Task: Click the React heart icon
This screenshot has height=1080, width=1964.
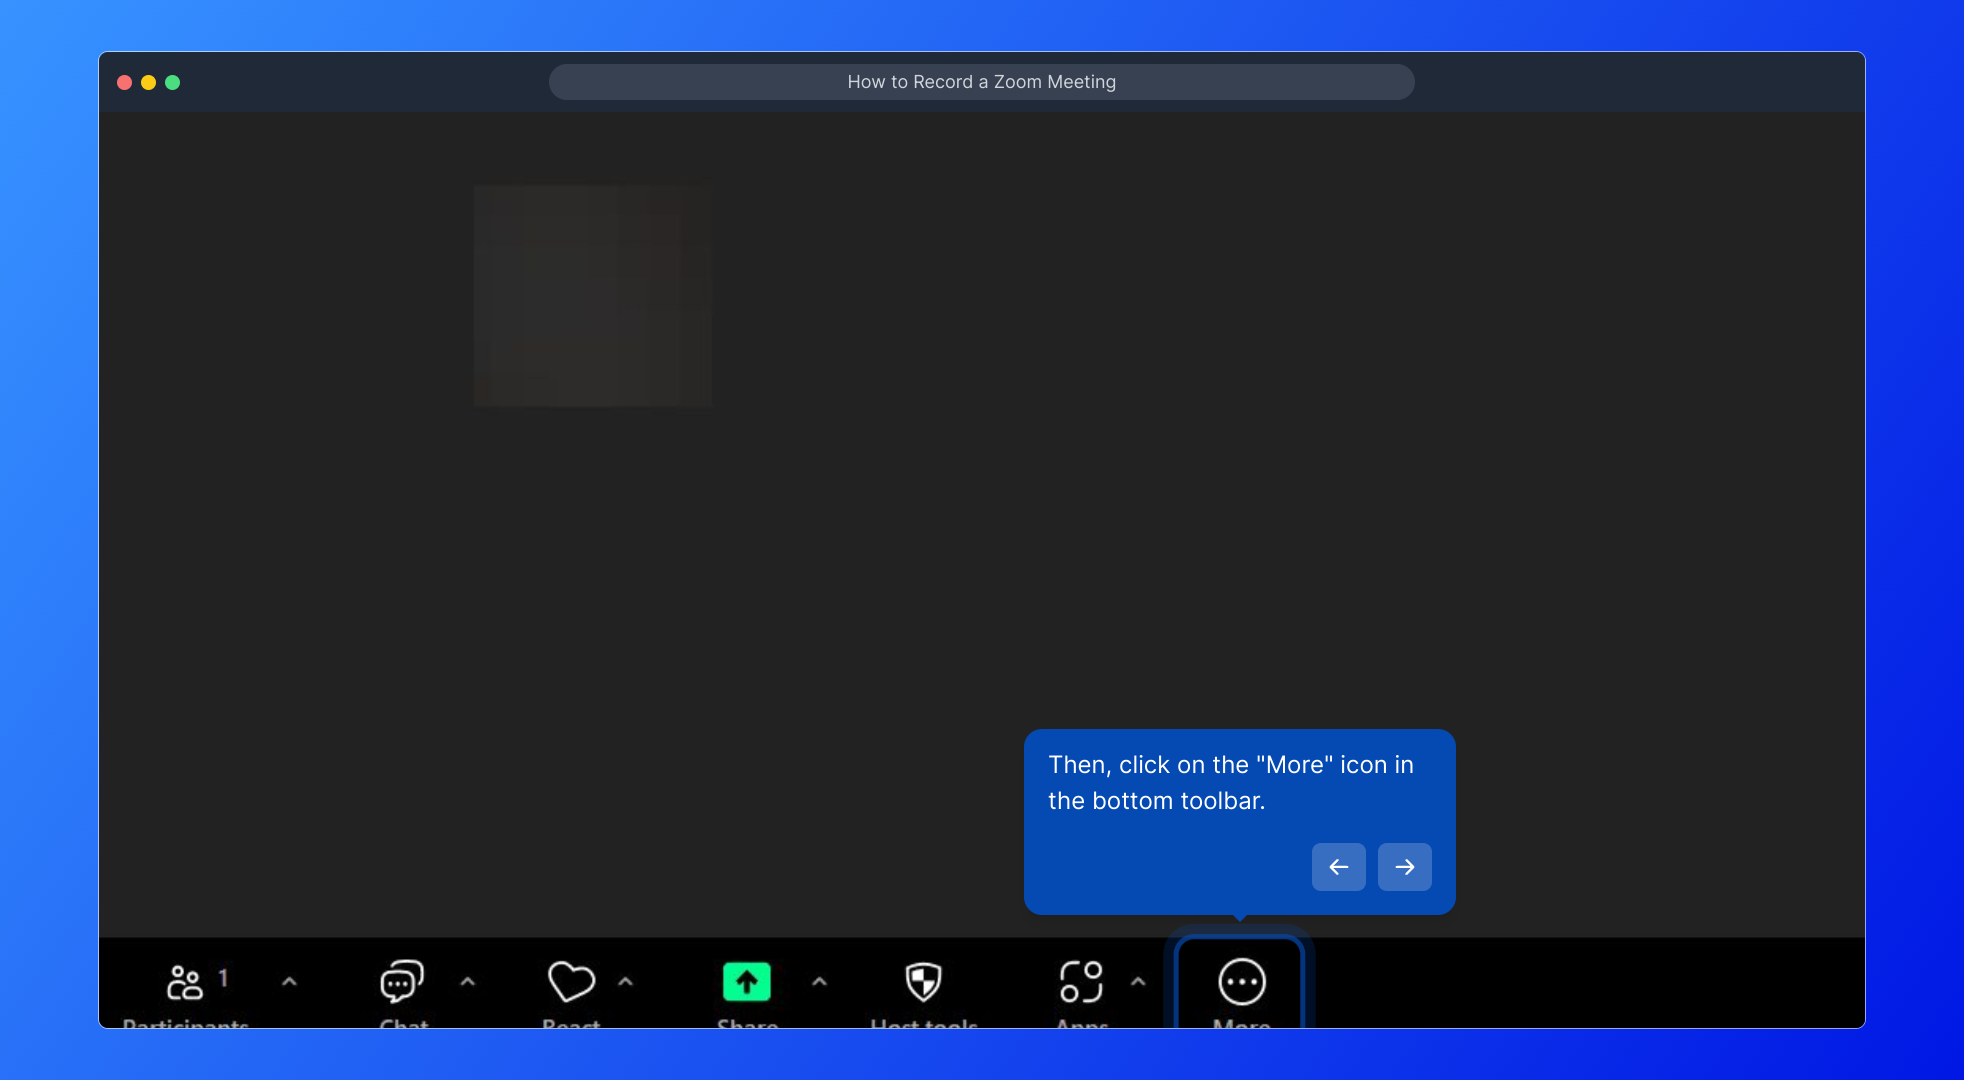Action: tap(571, 982)
